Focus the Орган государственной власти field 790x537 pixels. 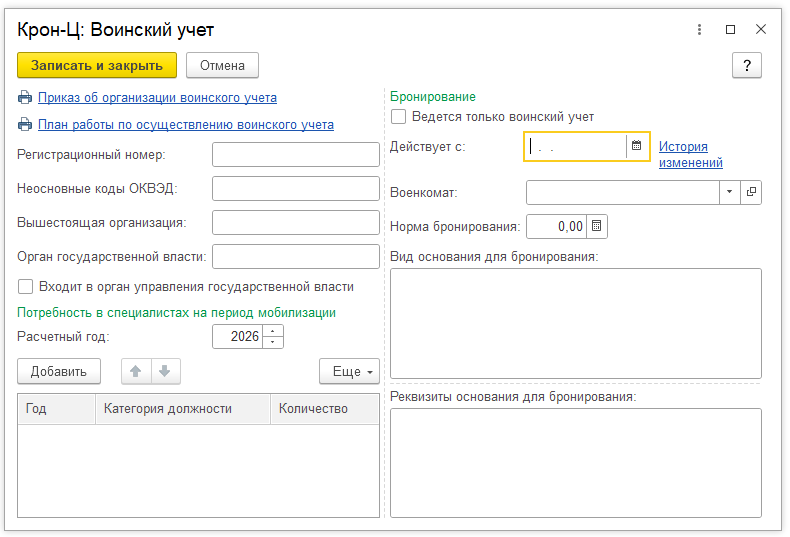[296, 256]
